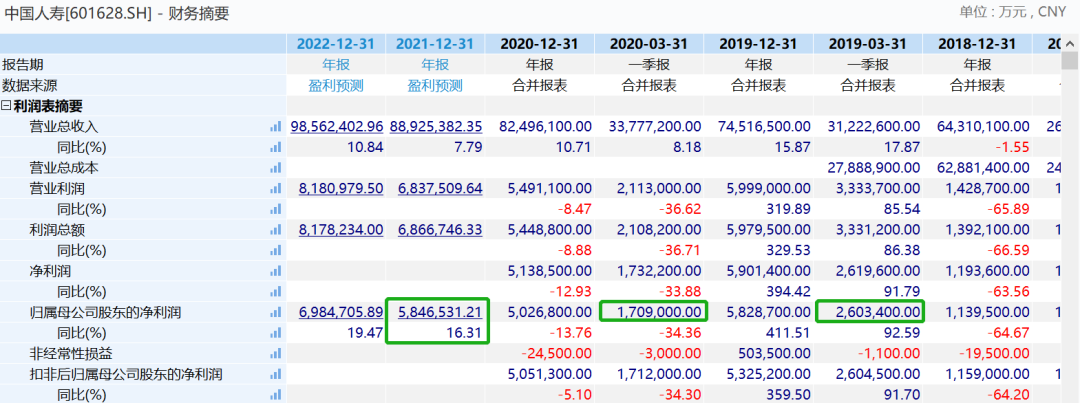Open chart icon for 营业总收入 row

(x=276, y=127)
